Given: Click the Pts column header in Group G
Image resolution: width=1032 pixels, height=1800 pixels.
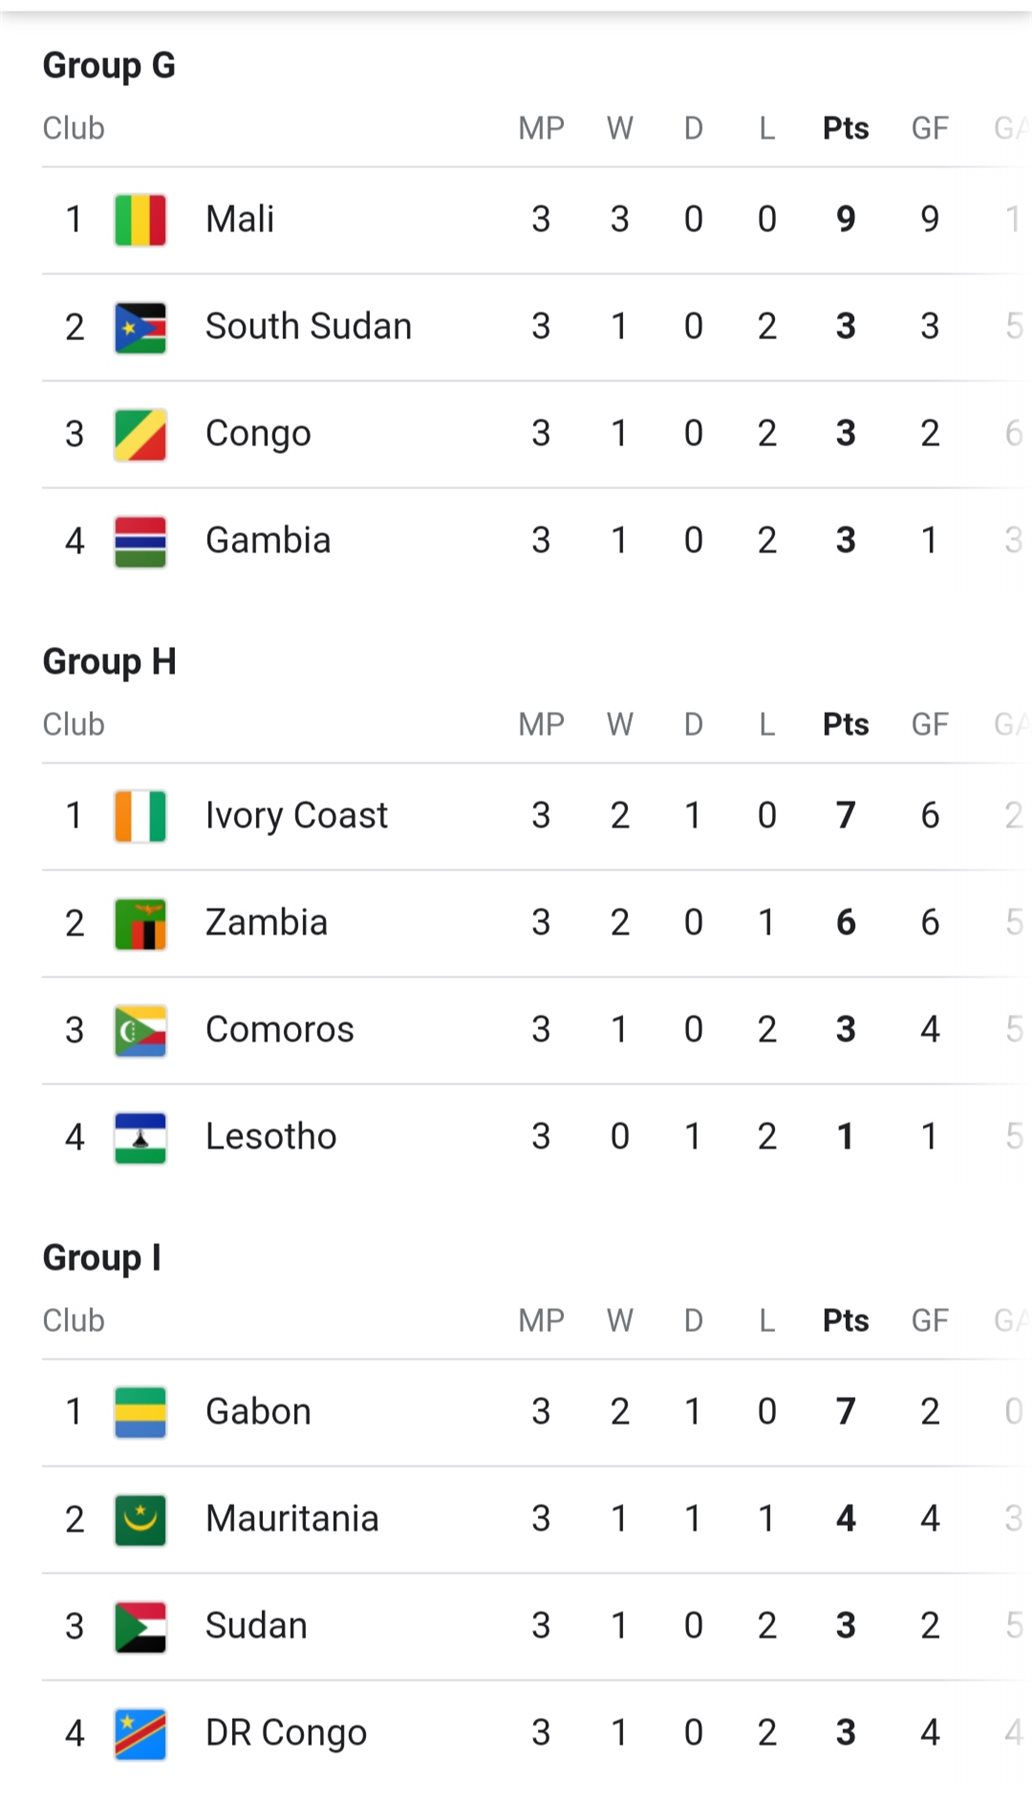Looking at the screenshot, I should coord(845,129).
